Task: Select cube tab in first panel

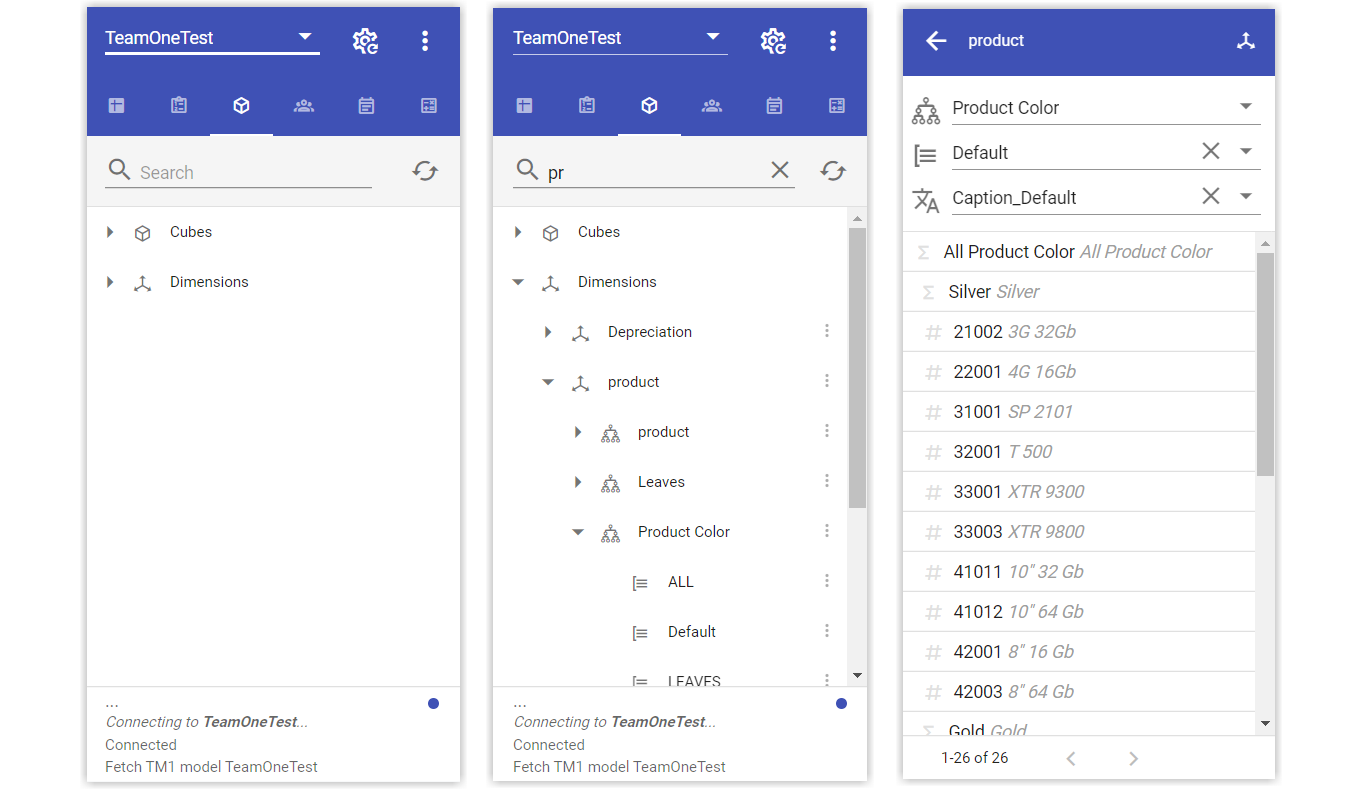Action: pyautogui.click(x=241, y=105)
